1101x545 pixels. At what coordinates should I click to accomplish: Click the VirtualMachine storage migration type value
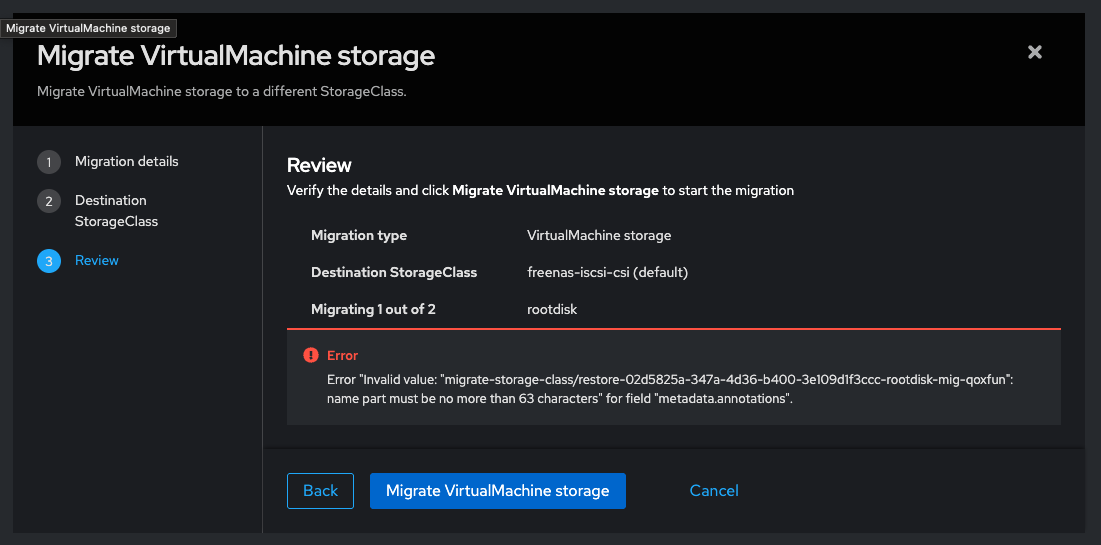click(x=599, y=235)
